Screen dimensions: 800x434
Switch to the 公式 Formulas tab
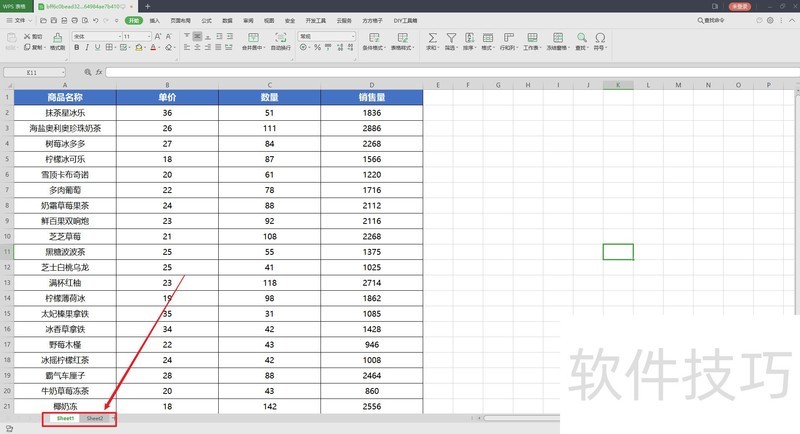pos(207,20)
